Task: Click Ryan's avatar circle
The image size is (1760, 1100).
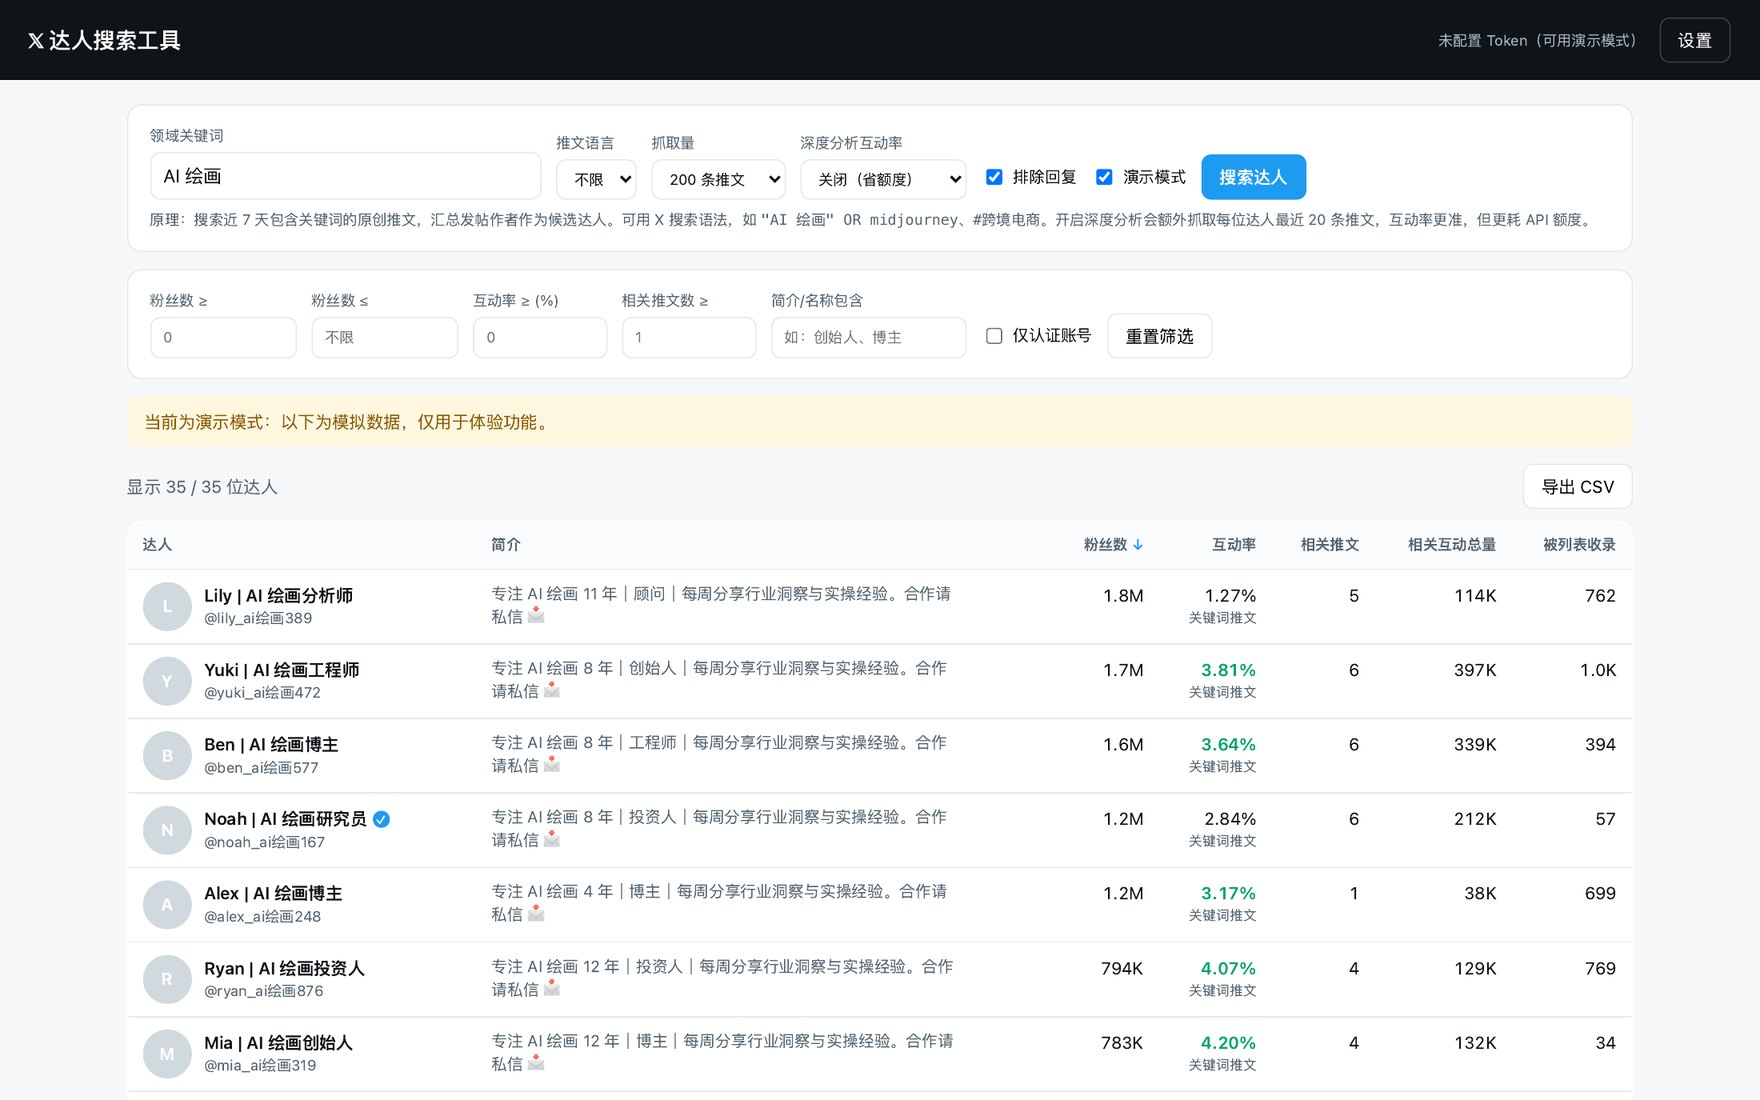Action: coord(167,979)
